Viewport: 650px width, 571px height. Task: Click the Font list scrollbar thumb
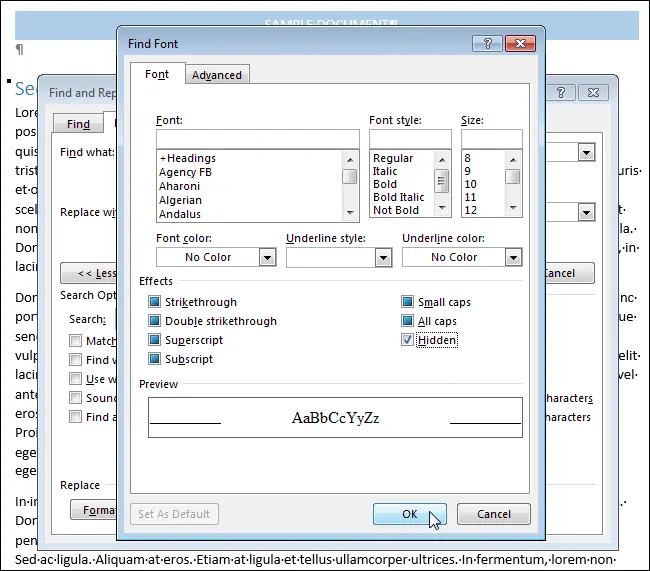click(350, 176)
